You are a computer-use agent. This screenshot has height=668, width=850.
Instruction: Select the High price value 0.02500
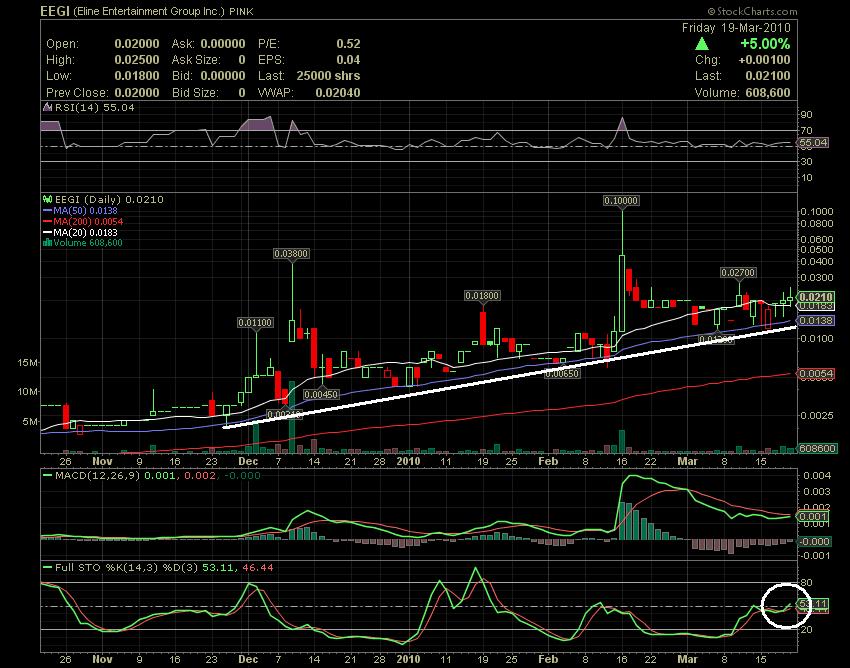137,60
